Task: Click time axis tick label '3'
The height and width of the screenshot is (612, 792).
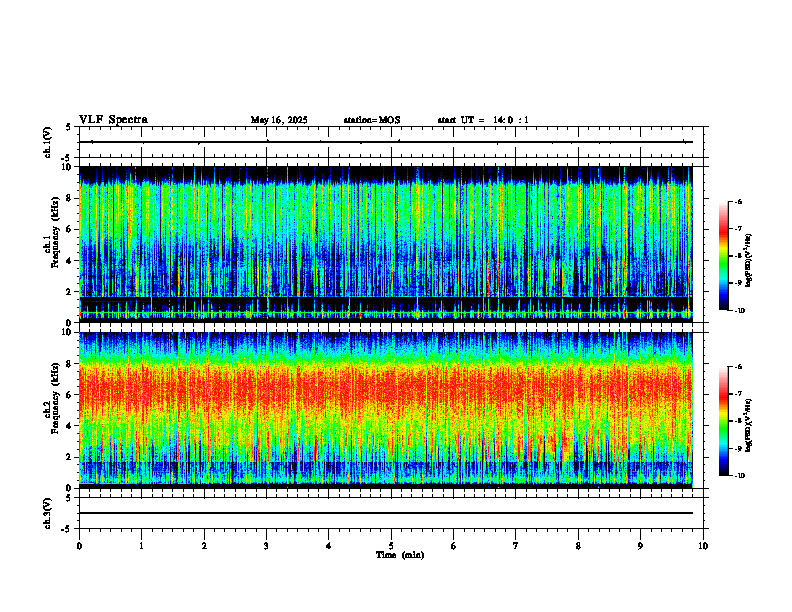Action: (x=266, y=546)
